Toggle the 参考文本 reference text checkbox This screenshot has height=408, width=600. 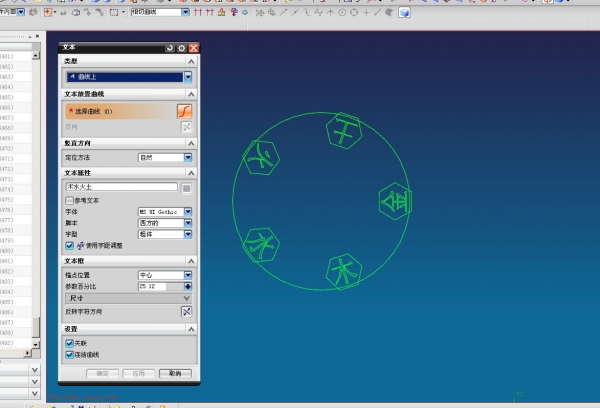tap(69, 200)
